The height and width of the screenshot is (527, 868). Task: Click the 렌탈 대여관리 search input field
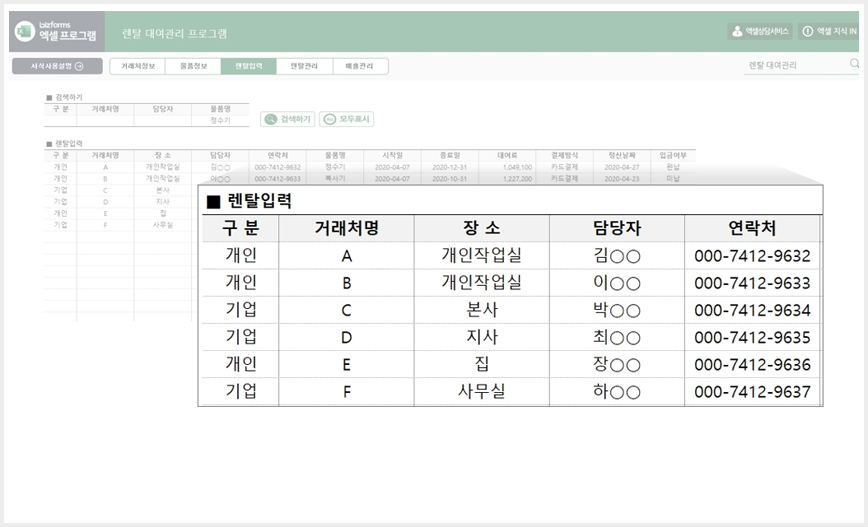796,65
